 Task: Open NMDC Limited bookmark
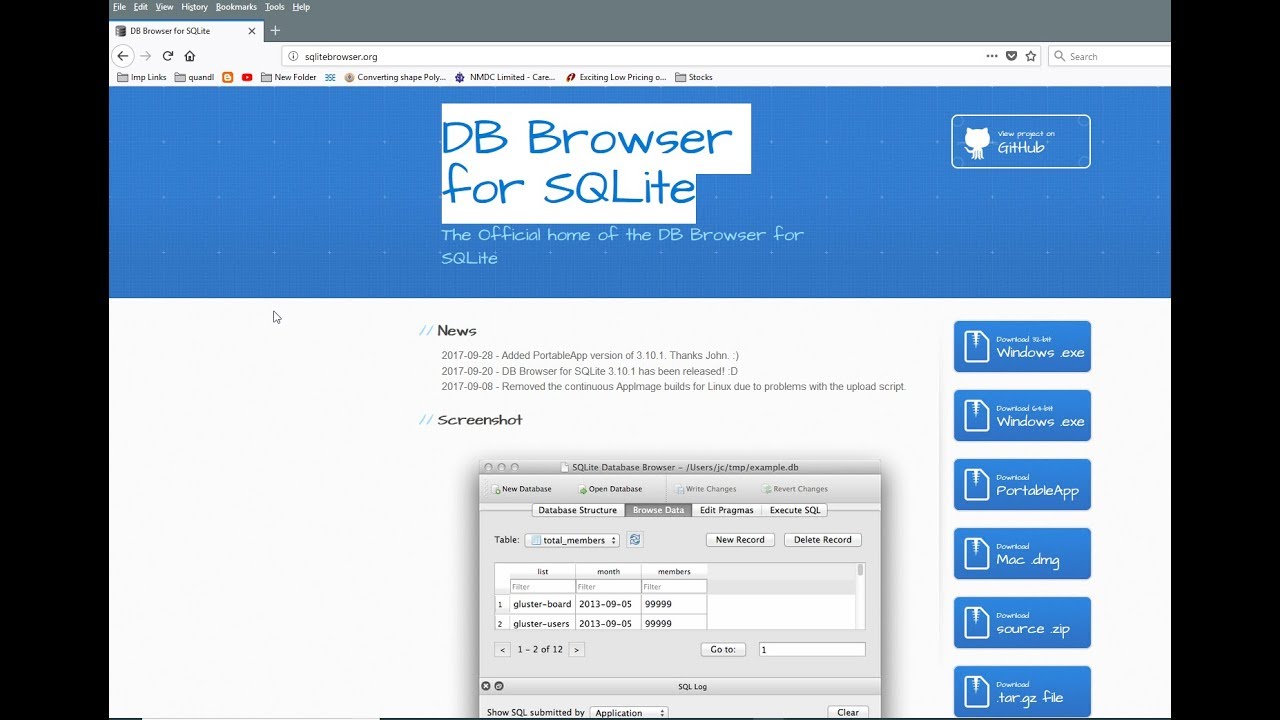coord(505,77)
